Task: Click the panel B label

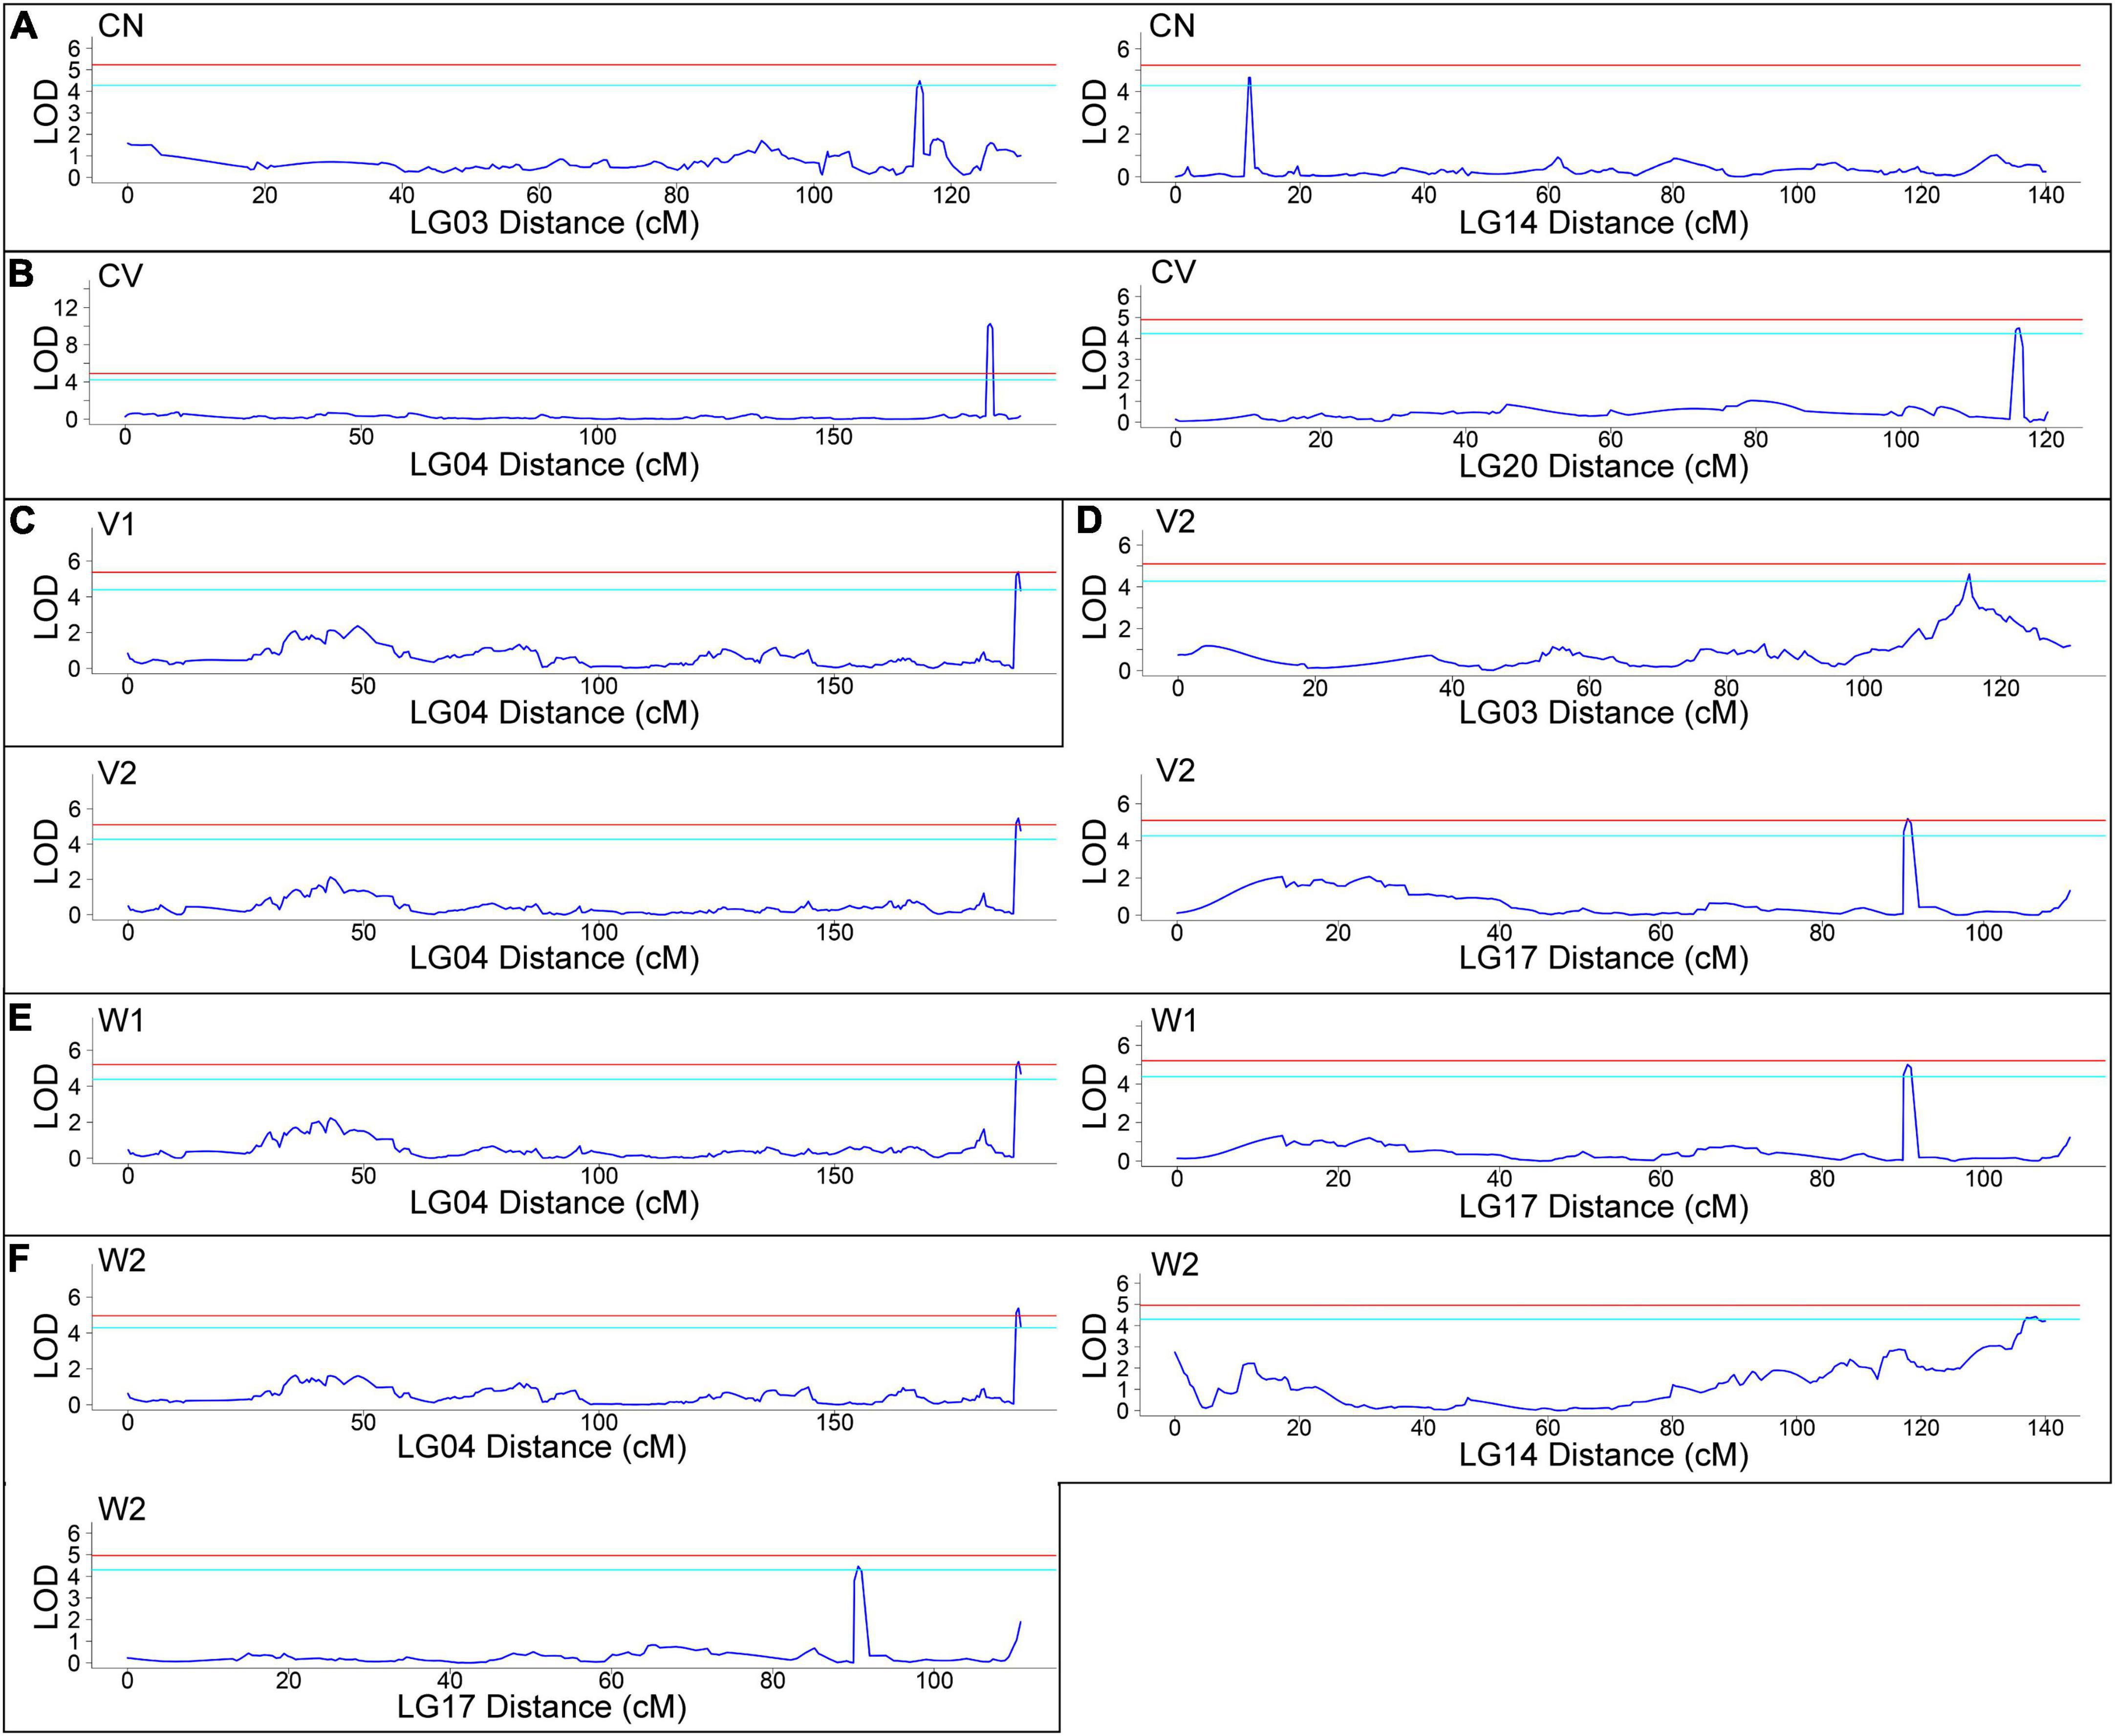Action: point(20,274)
